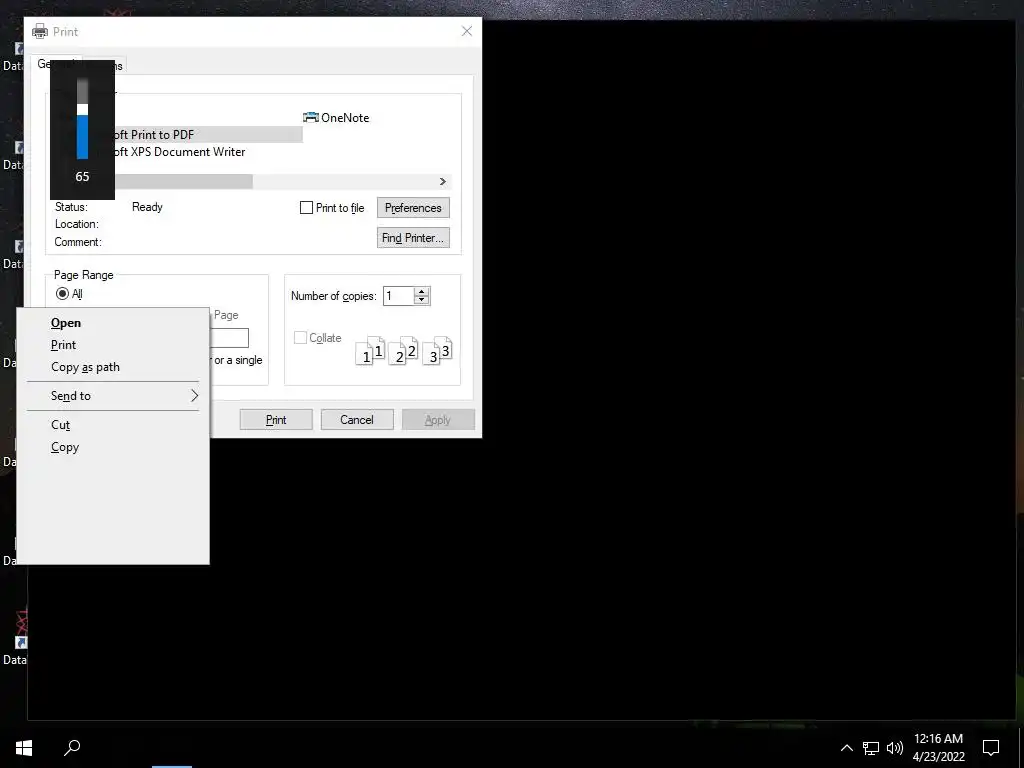The image size is (1024, 768).
Task: Select the All page range radio button
Action: 62,294
